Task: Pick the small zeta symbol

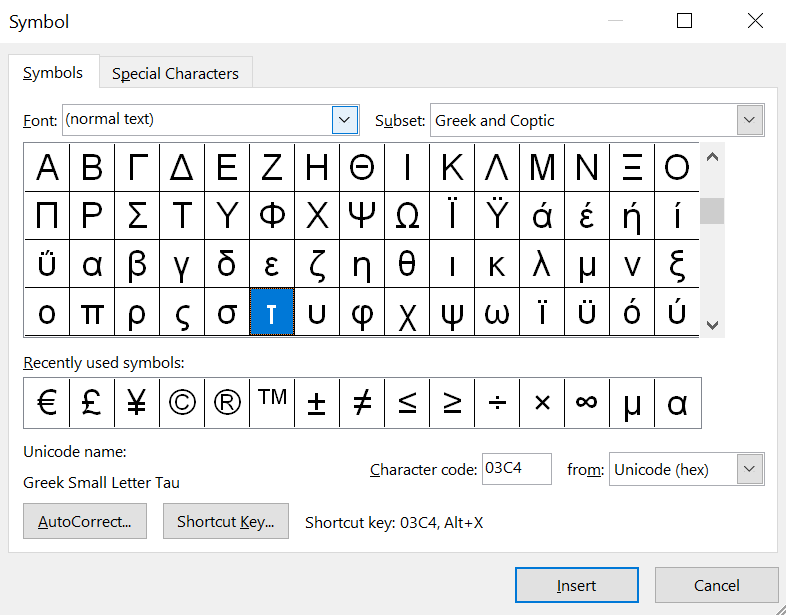Action: click(317, 264)
